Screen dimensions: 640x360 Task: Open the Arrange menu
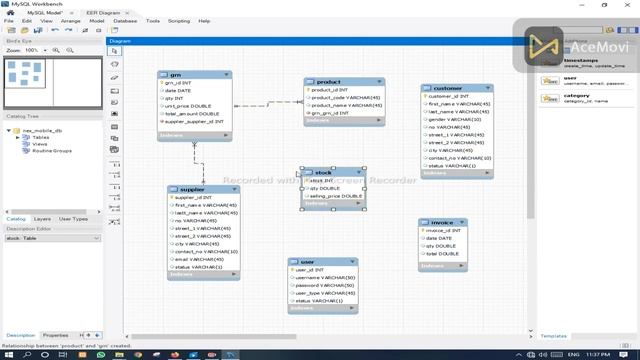pyautogui.click(x=71, y=21)
